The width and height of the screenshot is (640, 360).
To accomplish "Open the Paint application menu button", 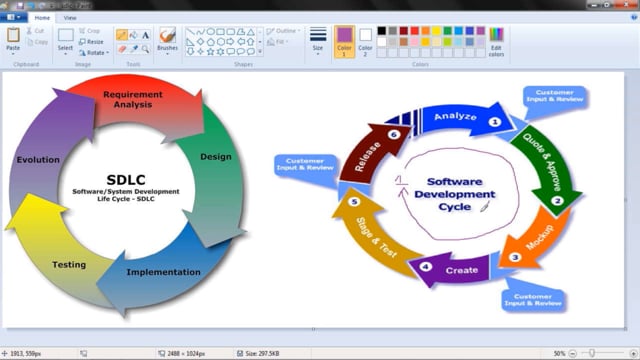I will [x=13, y=17].
